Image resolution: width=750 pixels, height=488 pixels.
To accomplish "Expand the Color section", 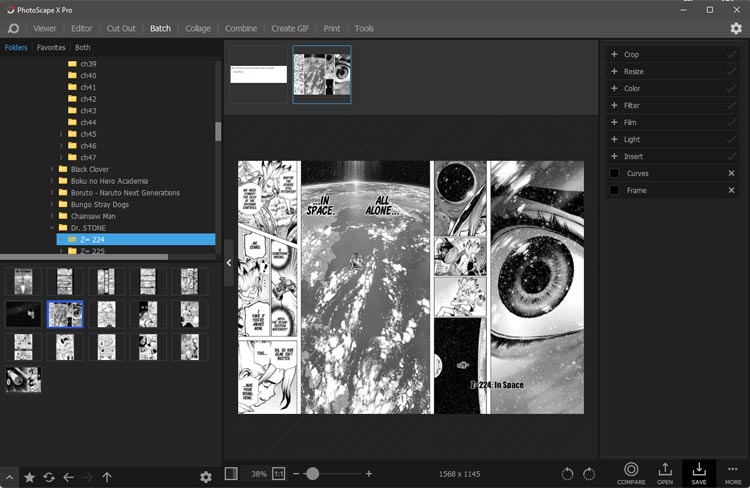I will click(x=614, y=88).
